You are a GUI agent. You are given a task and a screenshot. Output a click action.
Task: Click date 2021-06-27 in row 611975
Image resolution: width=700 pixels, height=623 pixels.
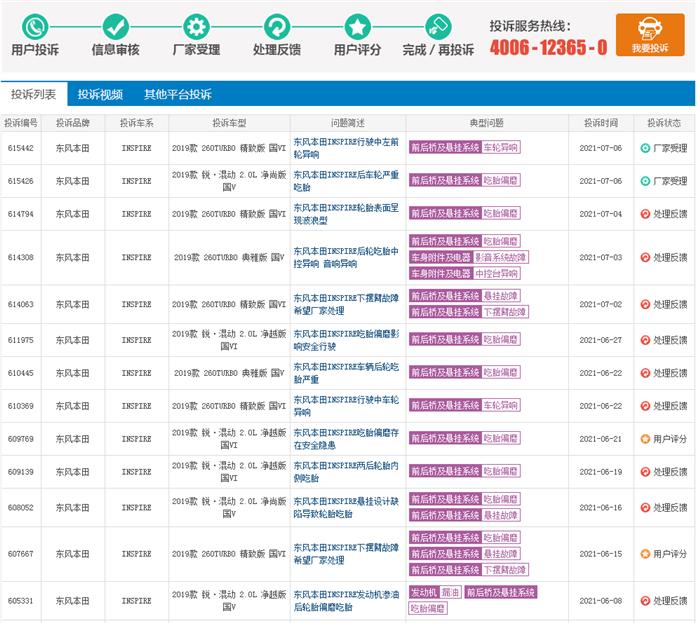click(x=600, y=340)
